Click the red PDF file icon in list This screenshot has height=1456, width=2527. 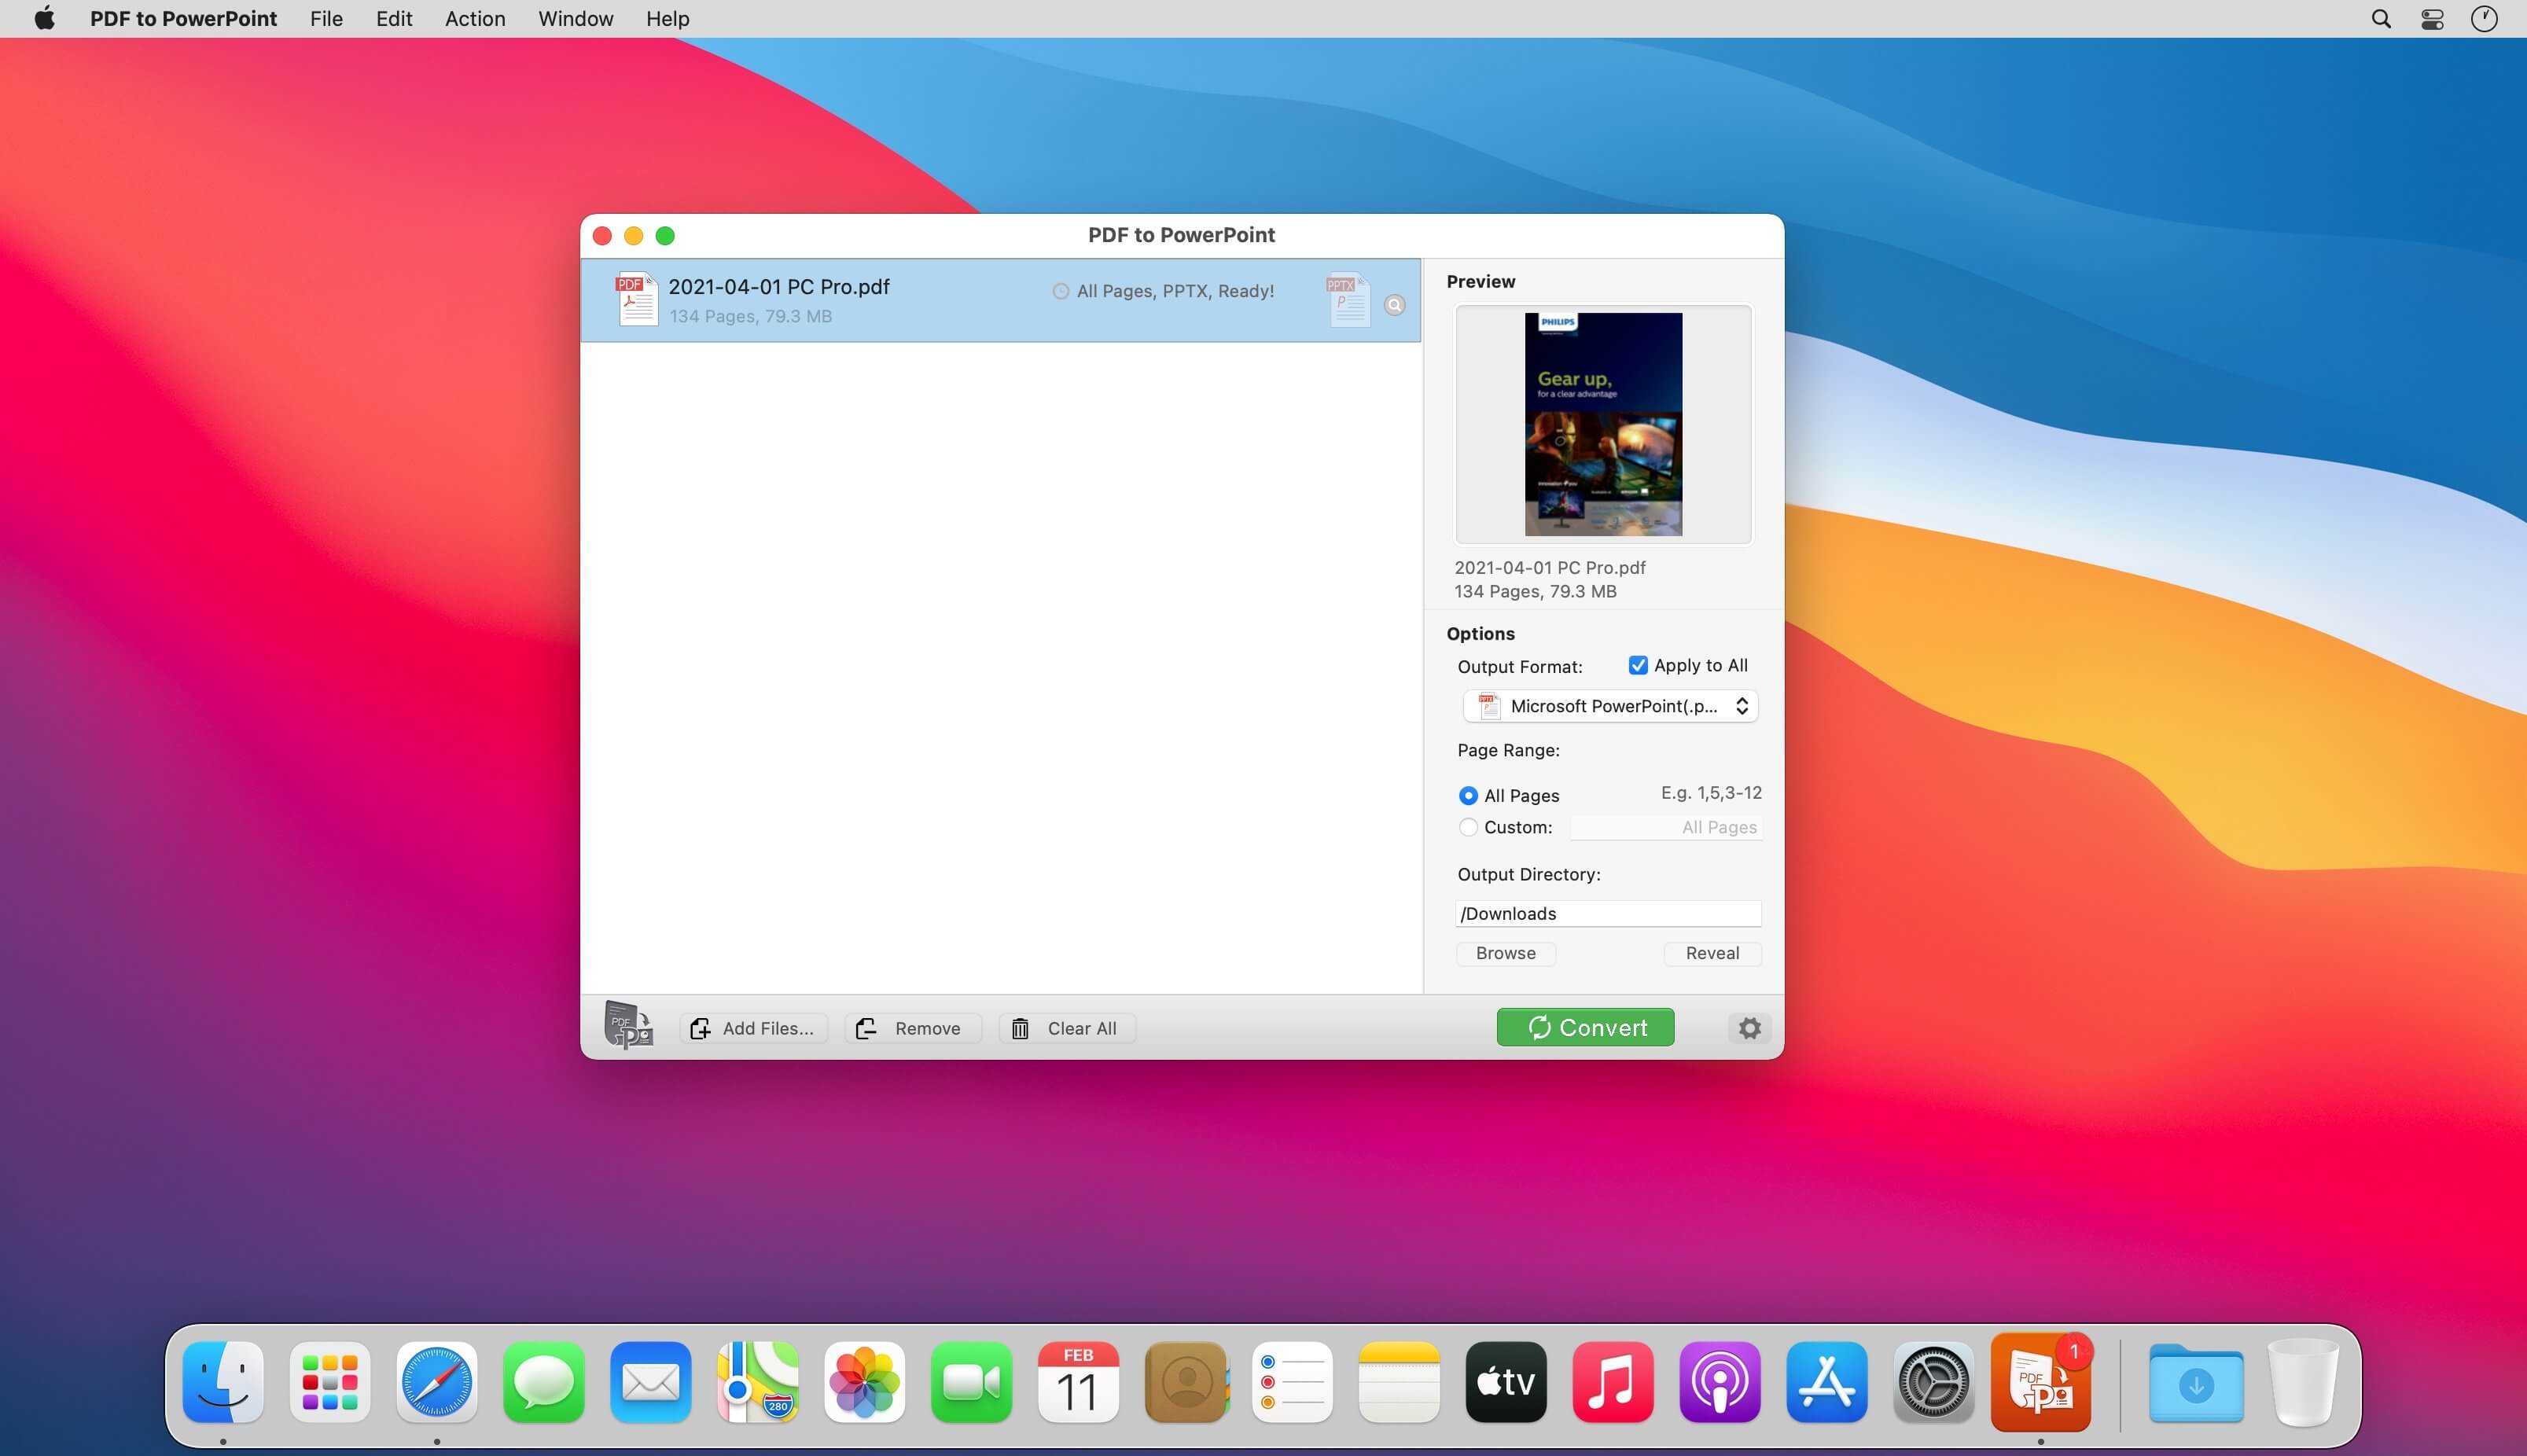(636, 299)
